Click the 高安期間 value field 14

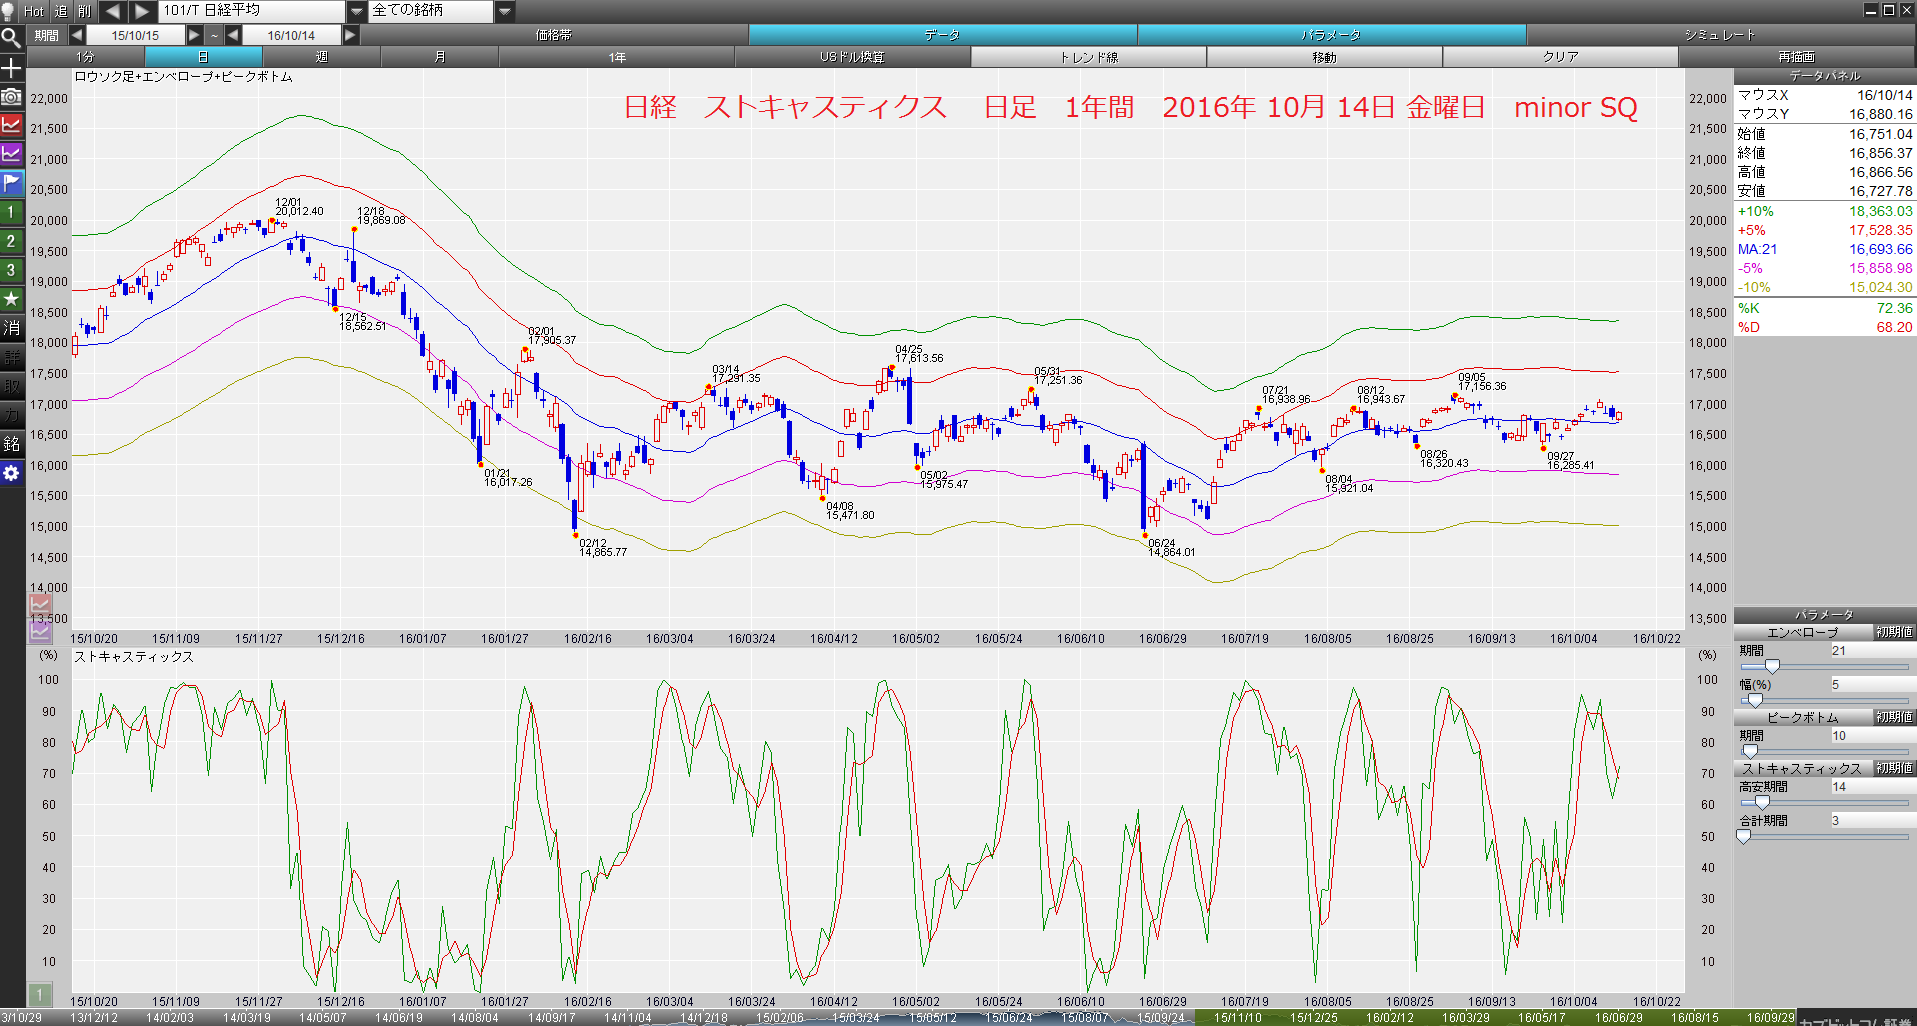(x=1871, y=787)
